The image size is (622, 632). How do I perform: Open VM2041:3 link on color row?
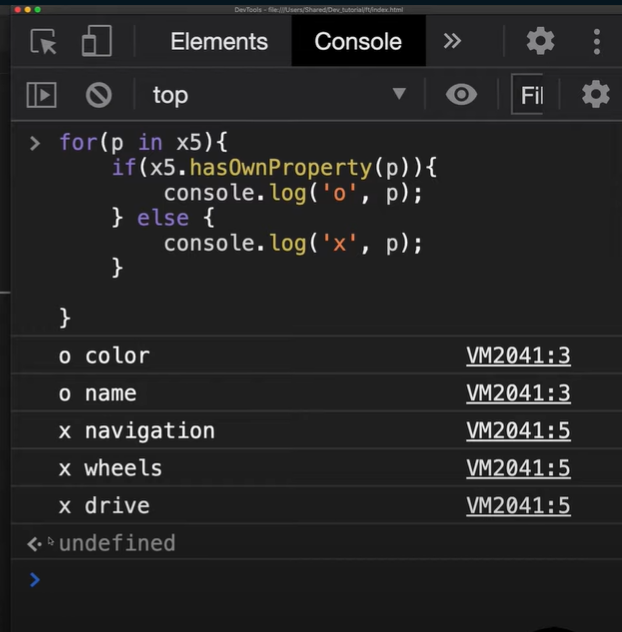coord(518,356)
